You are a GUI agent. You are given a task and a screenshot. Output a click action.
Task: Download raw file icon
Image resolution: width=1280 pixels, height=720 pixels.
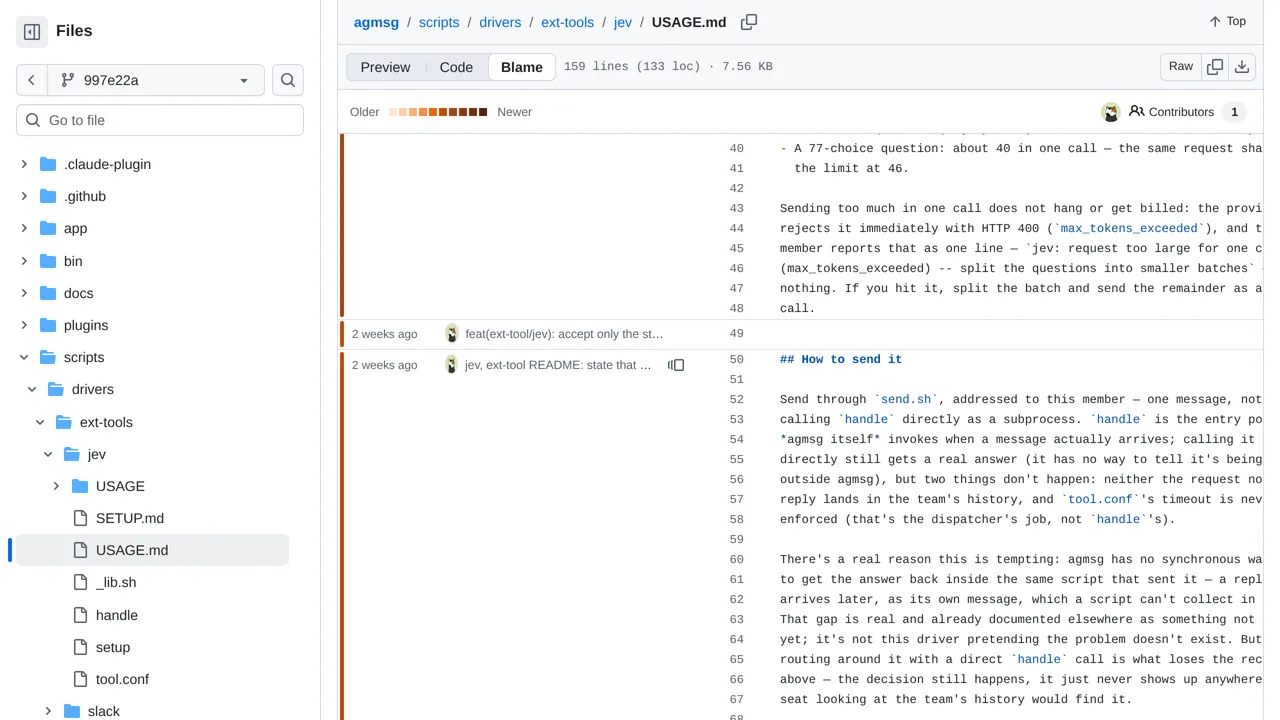click(x=1242, y=67)
